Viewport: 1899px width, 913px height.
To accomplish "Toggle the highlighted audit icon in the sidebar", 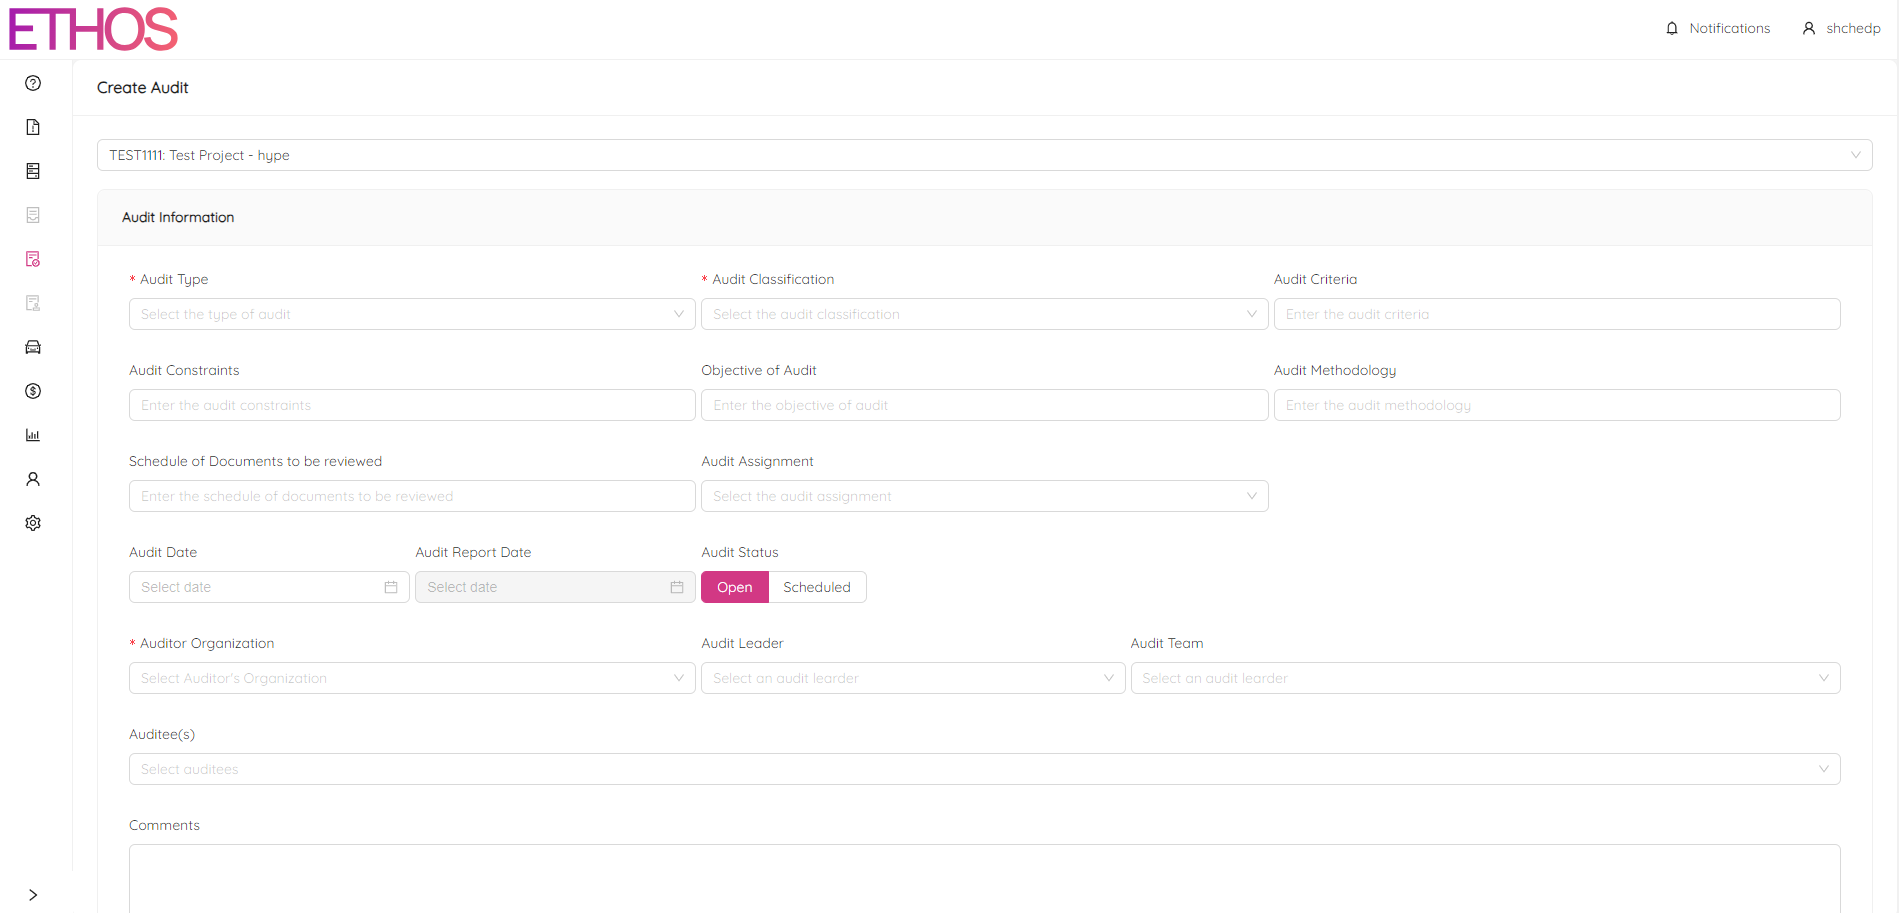I will tap(32, 259).
